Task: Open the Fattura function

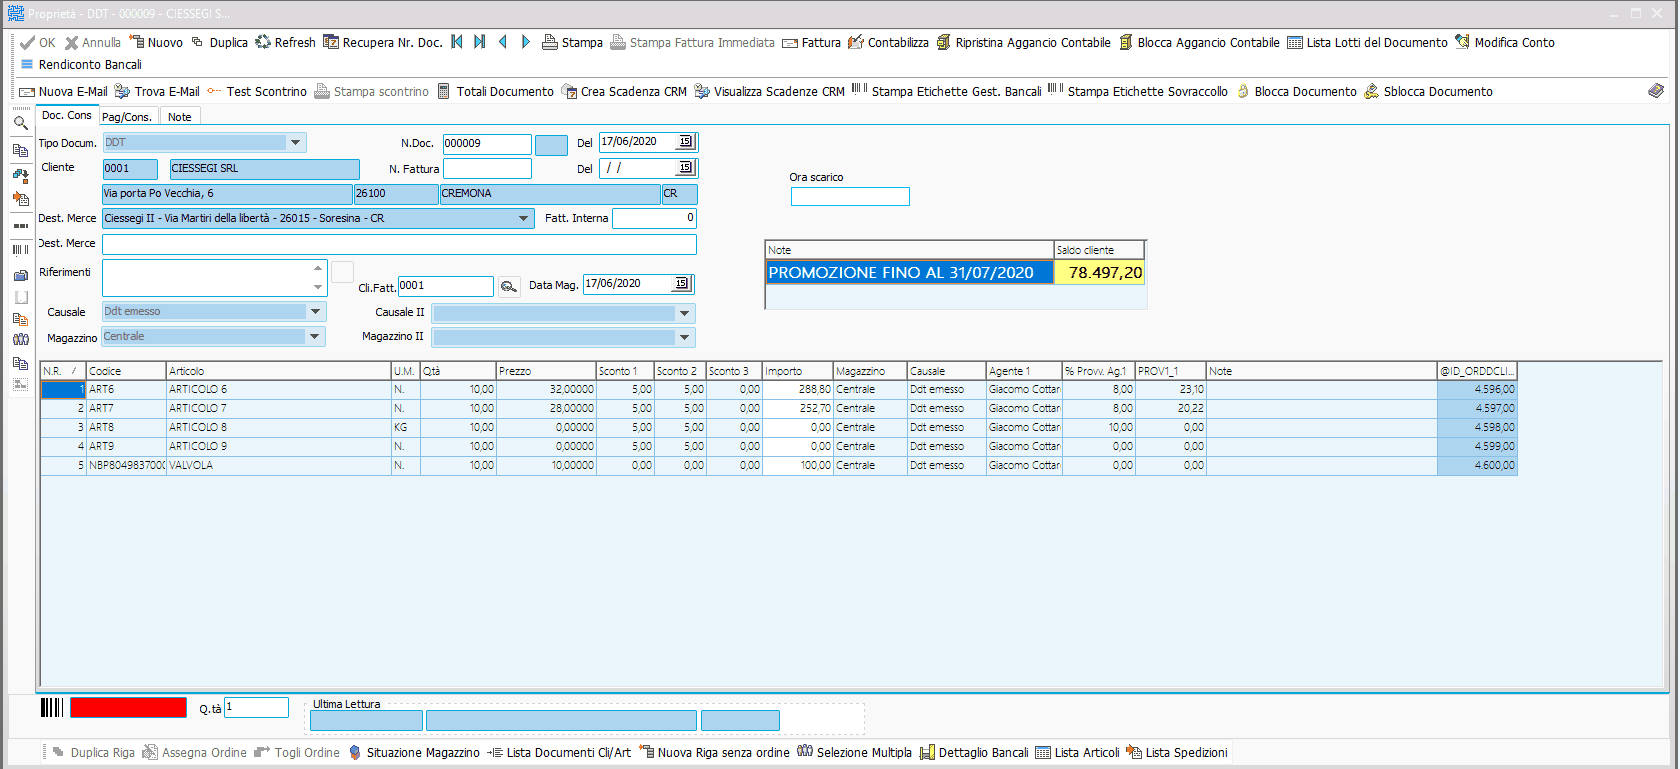Action: [811, 43]
